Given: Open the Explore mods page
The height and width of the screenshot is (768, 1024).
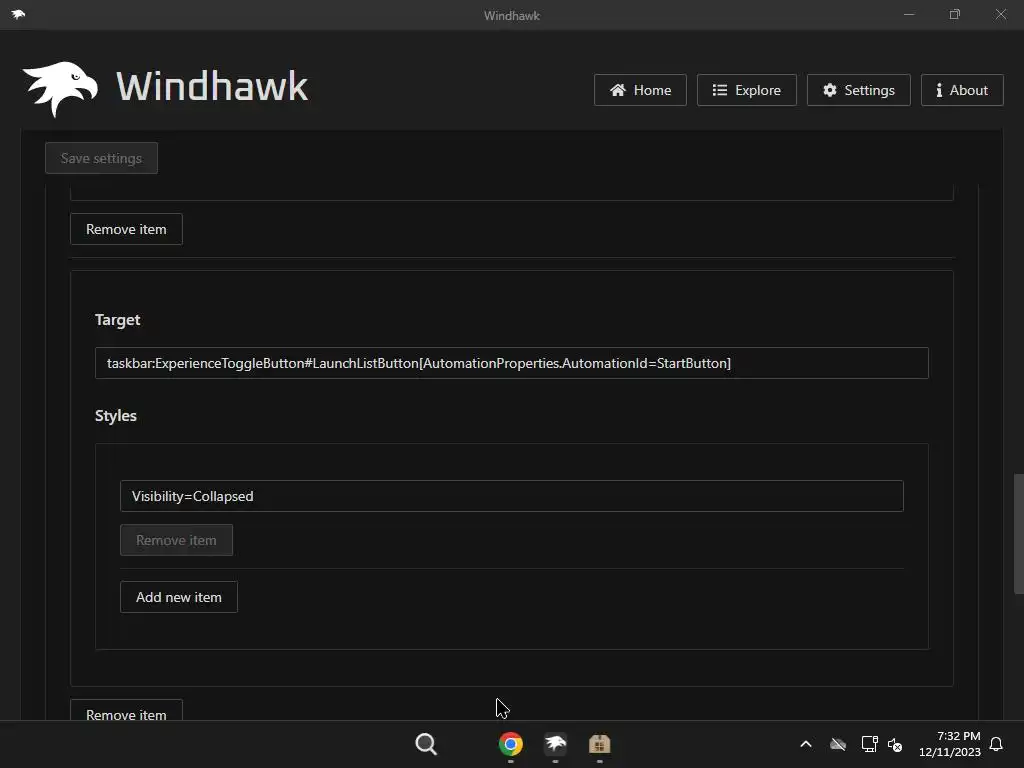Looking at the screenshot, I should click(x=746, y=90).
